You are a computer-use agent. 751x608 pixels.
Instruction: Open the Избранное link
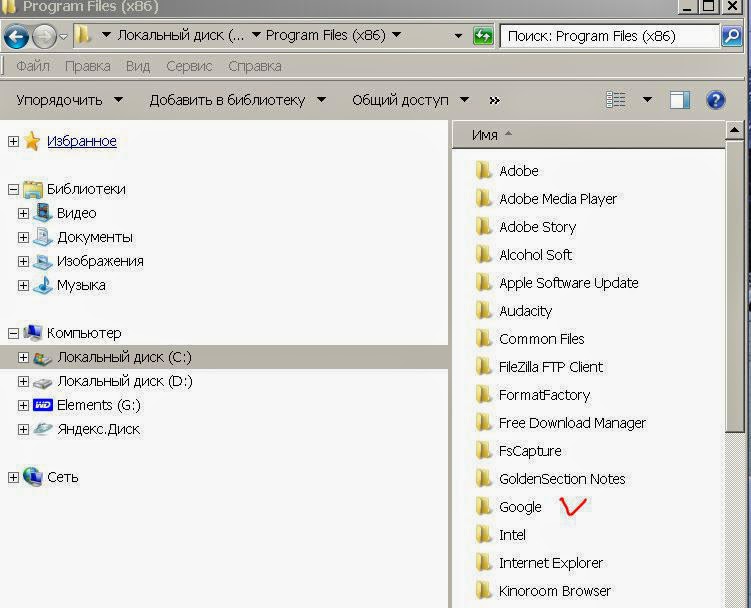click(x=82, y=141)
